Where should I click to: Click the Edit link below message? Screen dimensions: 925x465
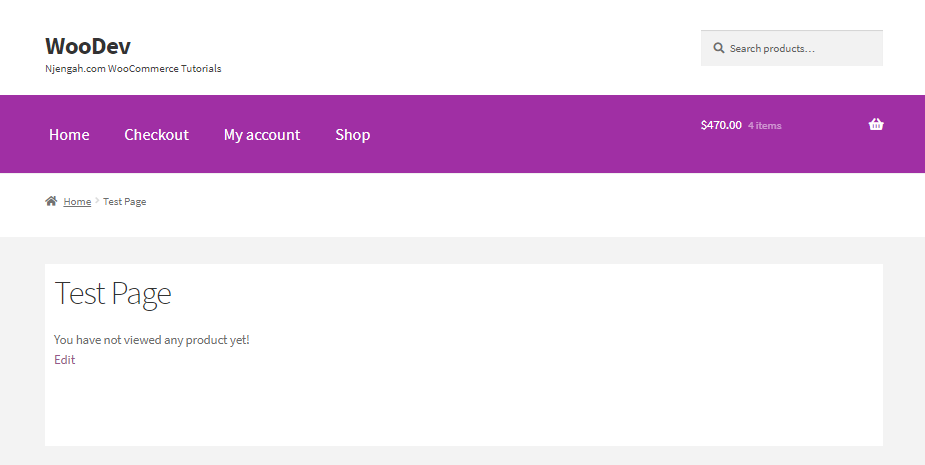(64, 359)
